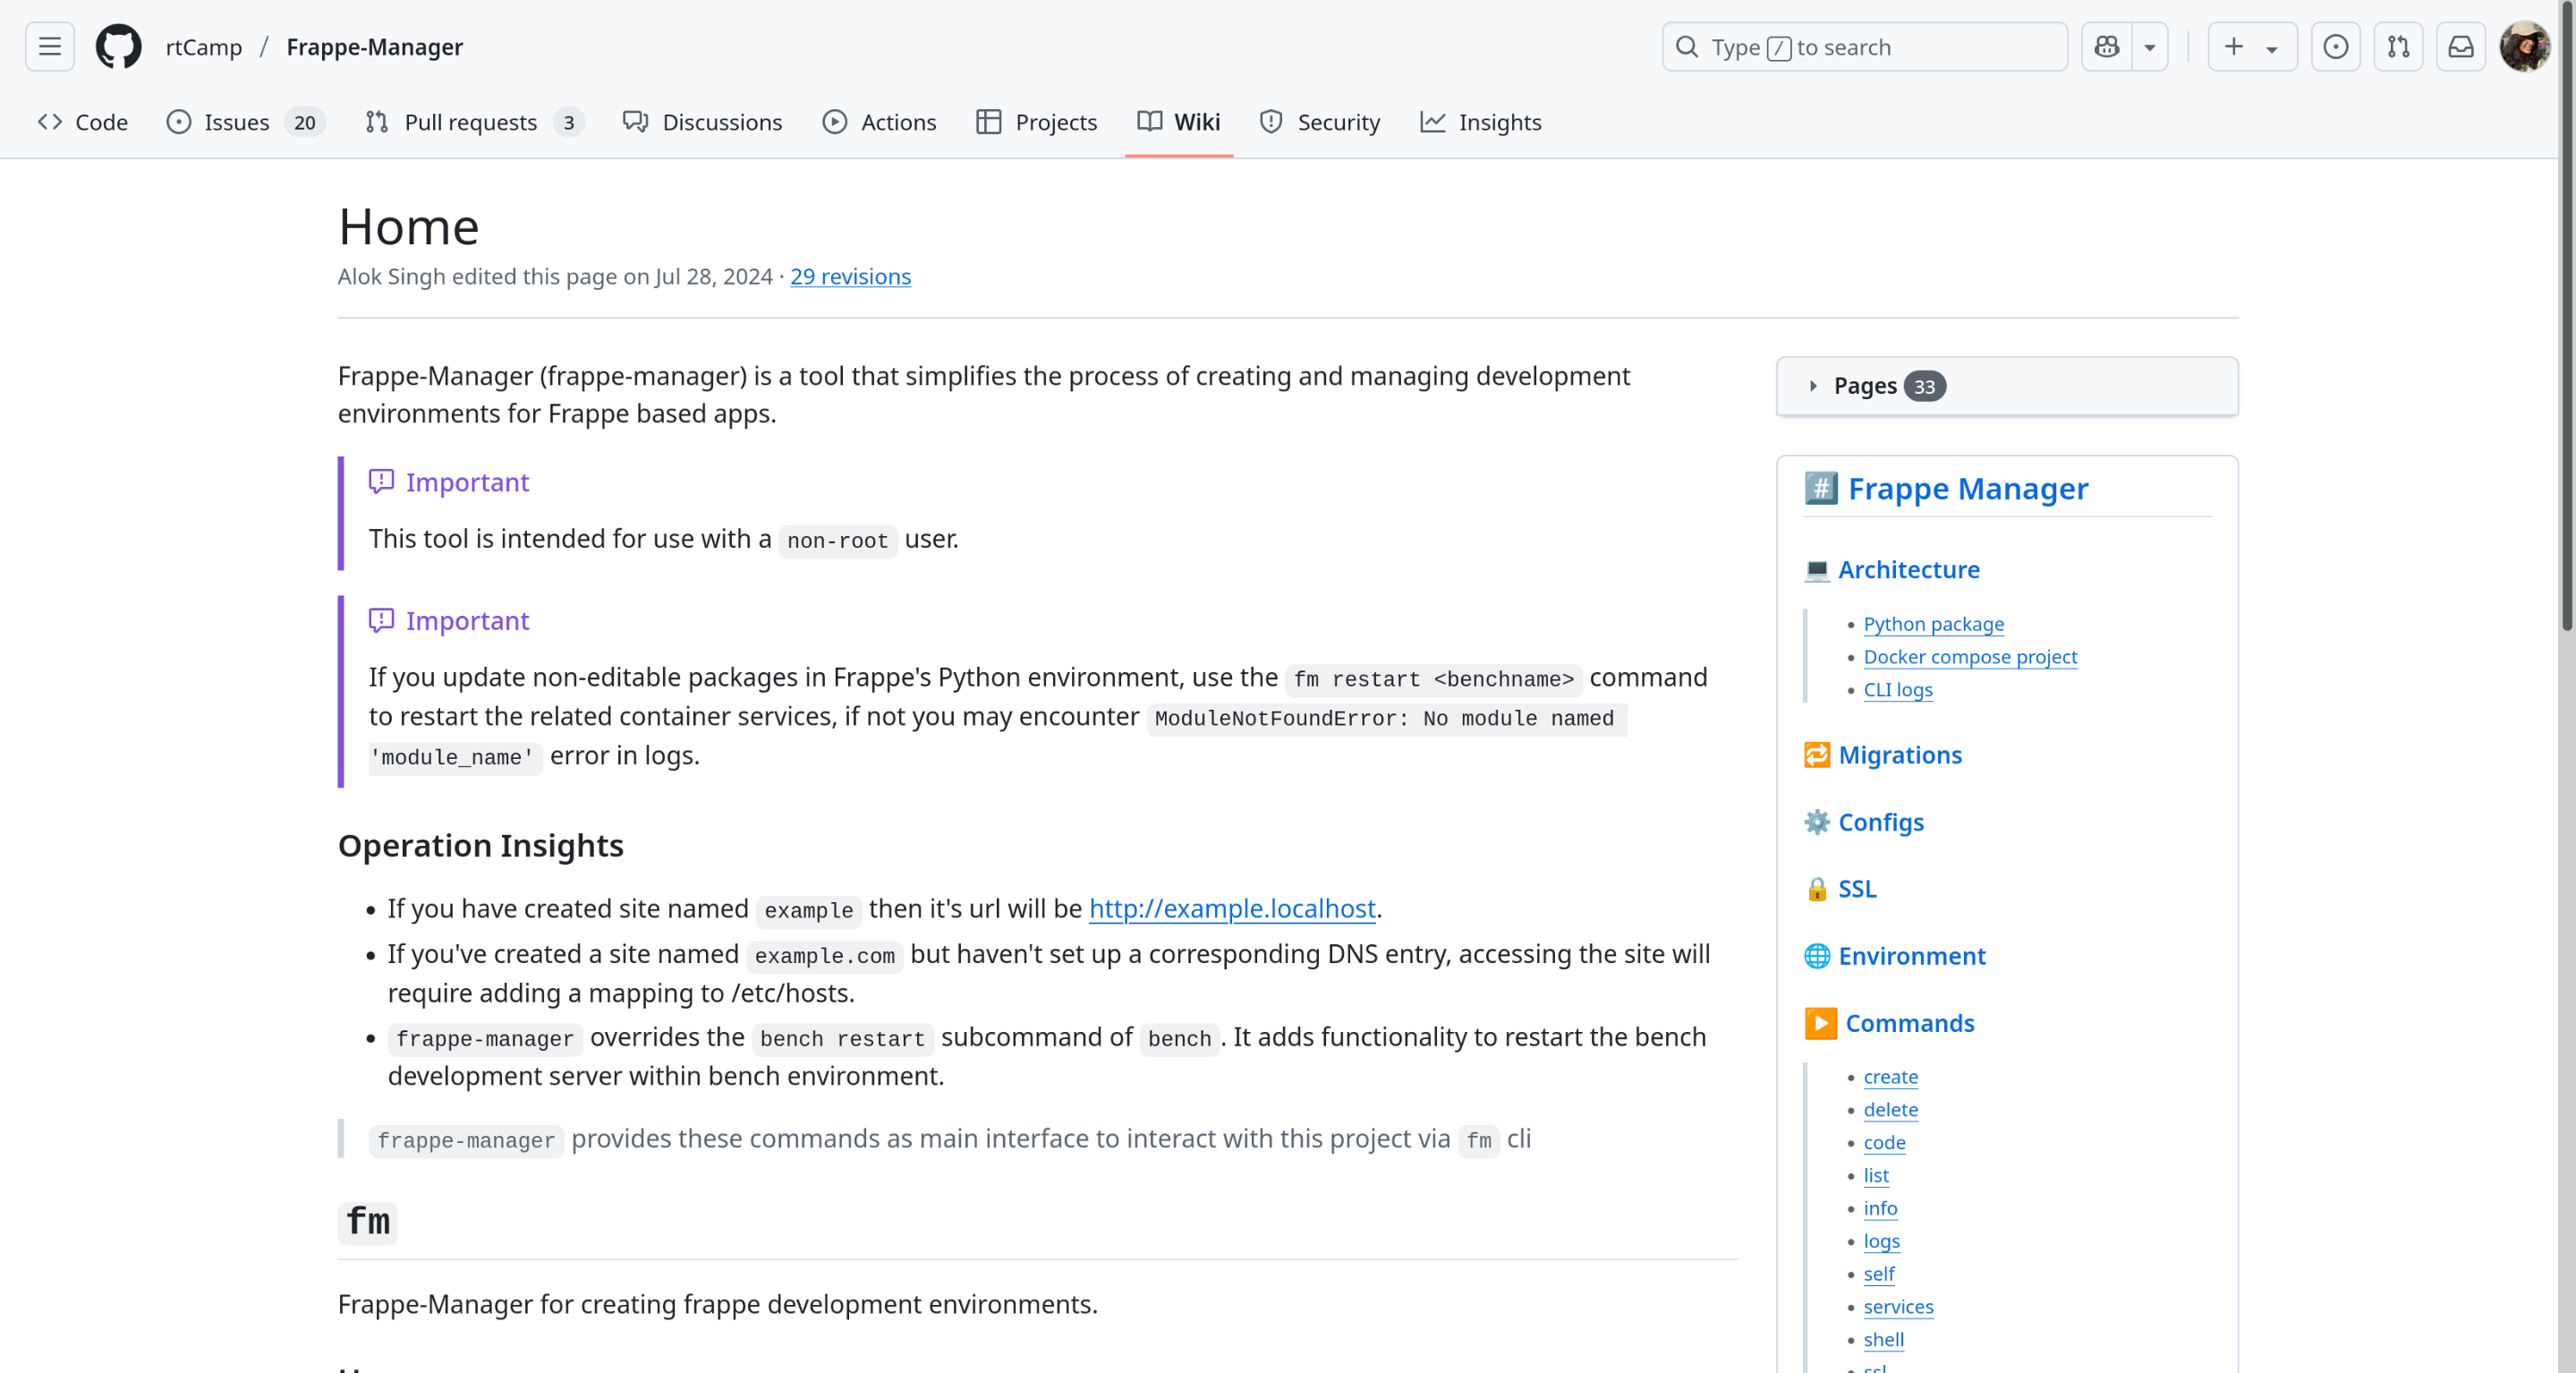Open the list command page
This screenshot has width=2576, height=1373.
(1876, 1176)
